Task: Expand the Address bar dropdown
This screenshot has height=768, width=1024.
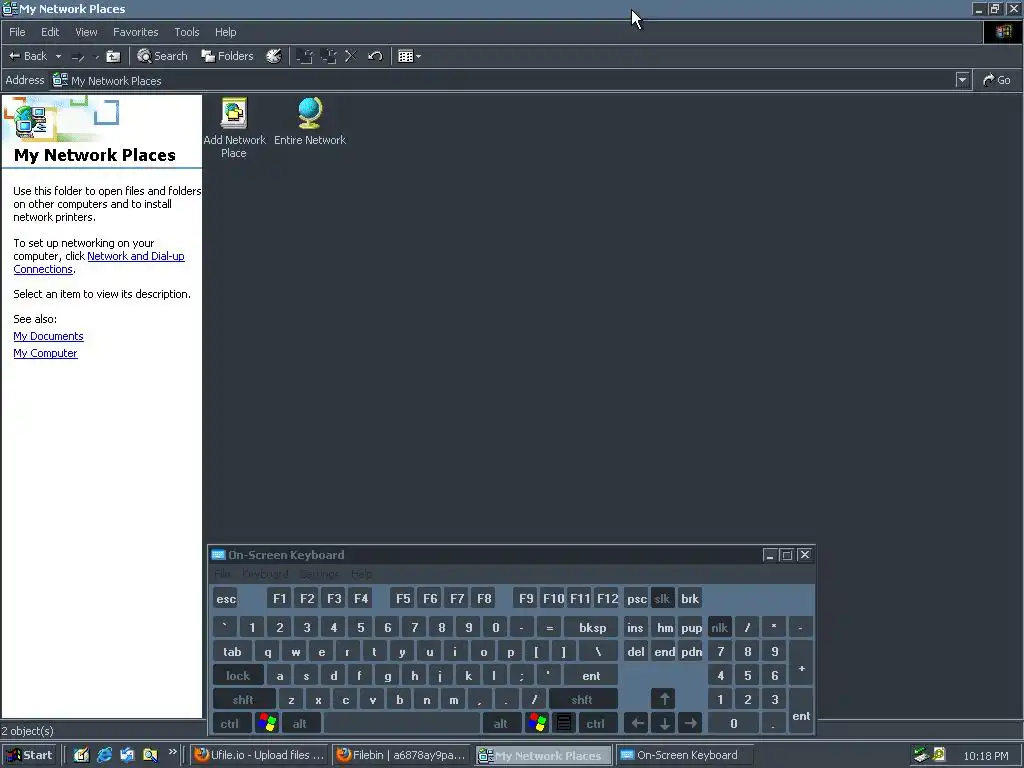Action: pos(962,80)
